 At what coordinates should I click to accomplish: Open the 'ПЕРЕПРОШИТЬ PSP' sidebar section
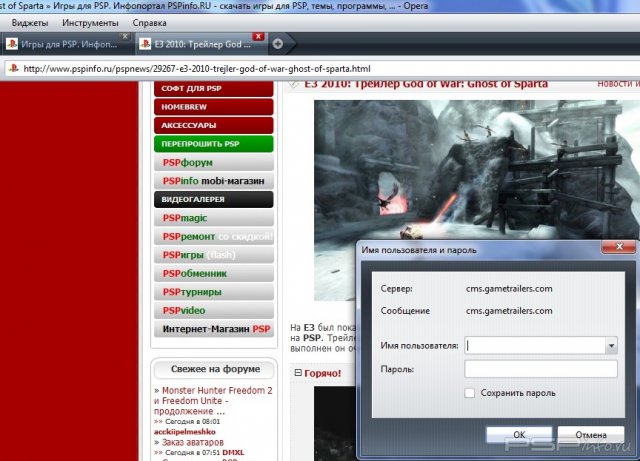(x=214, y=144)
